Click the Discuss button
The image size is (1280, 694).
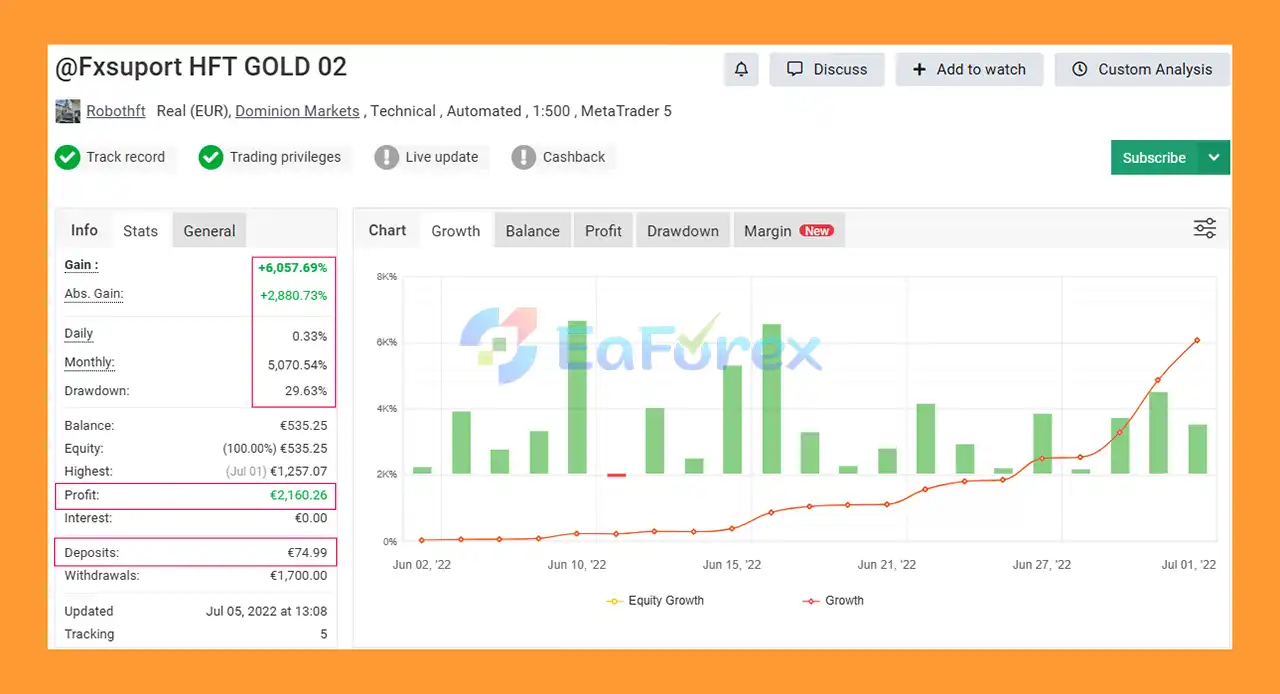(x=827, y=69)
